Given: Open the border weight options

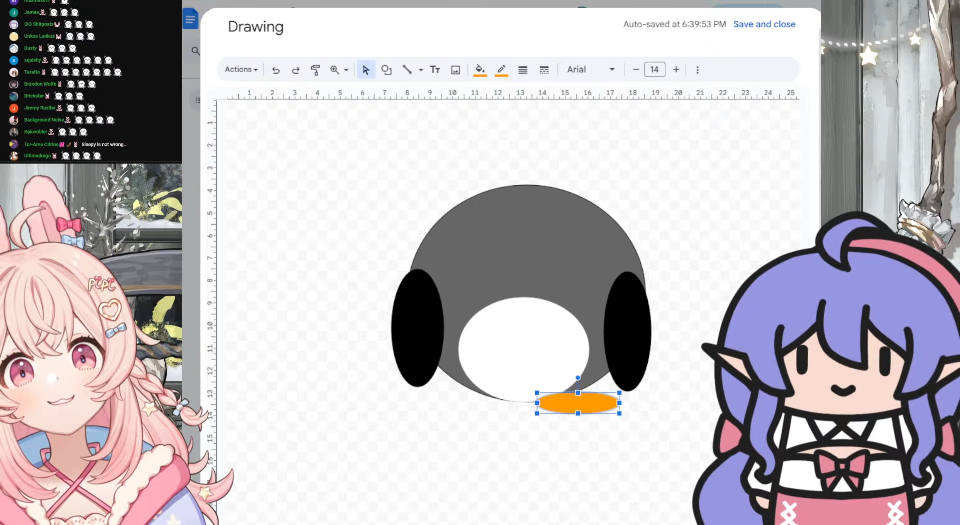Looking at the screenshot, I should click(523, 70).
